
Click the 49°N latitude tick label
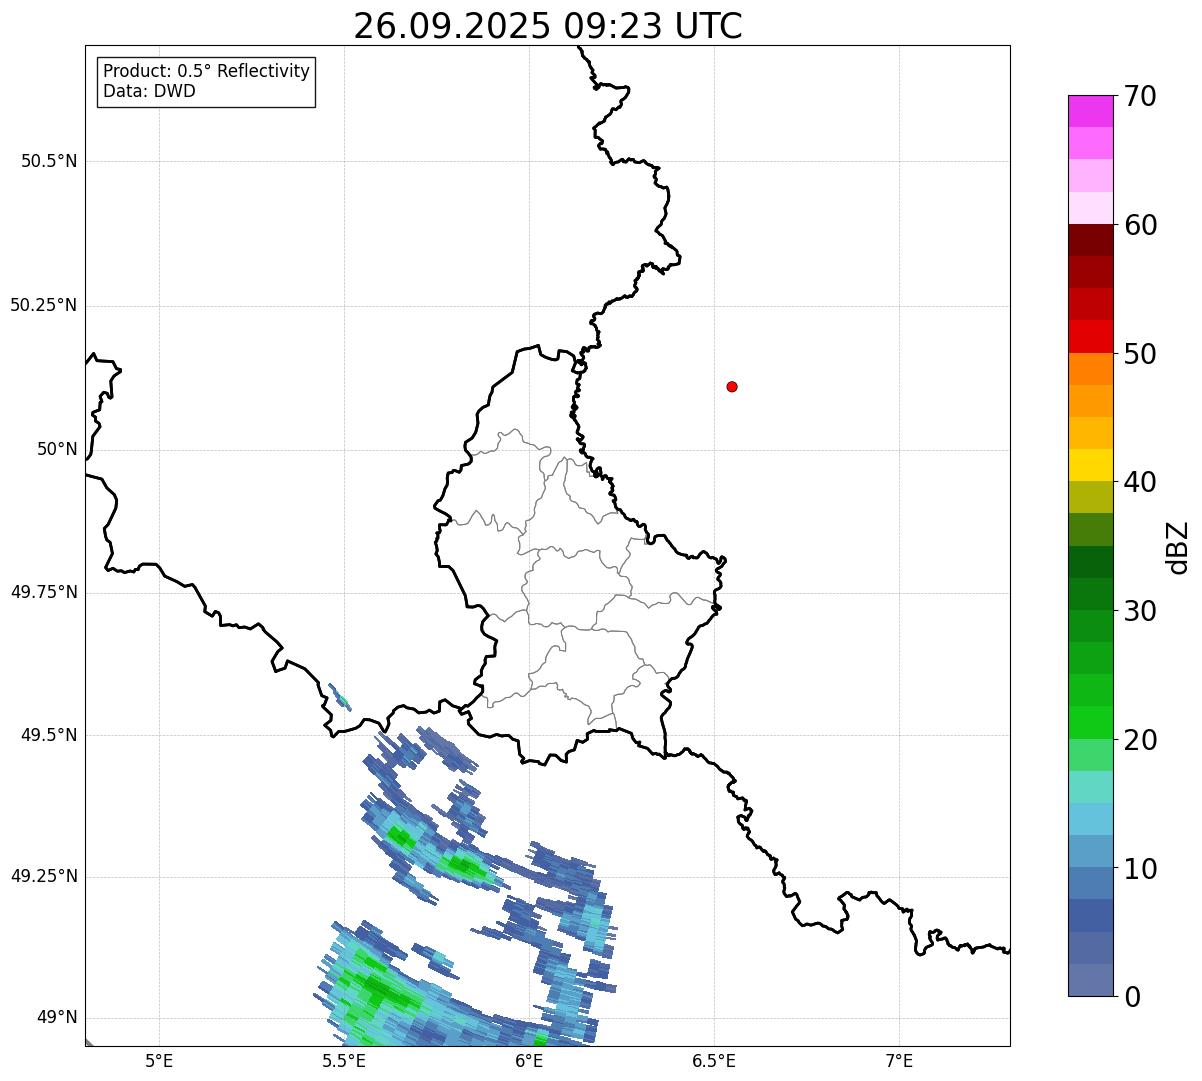(57, 1017)
